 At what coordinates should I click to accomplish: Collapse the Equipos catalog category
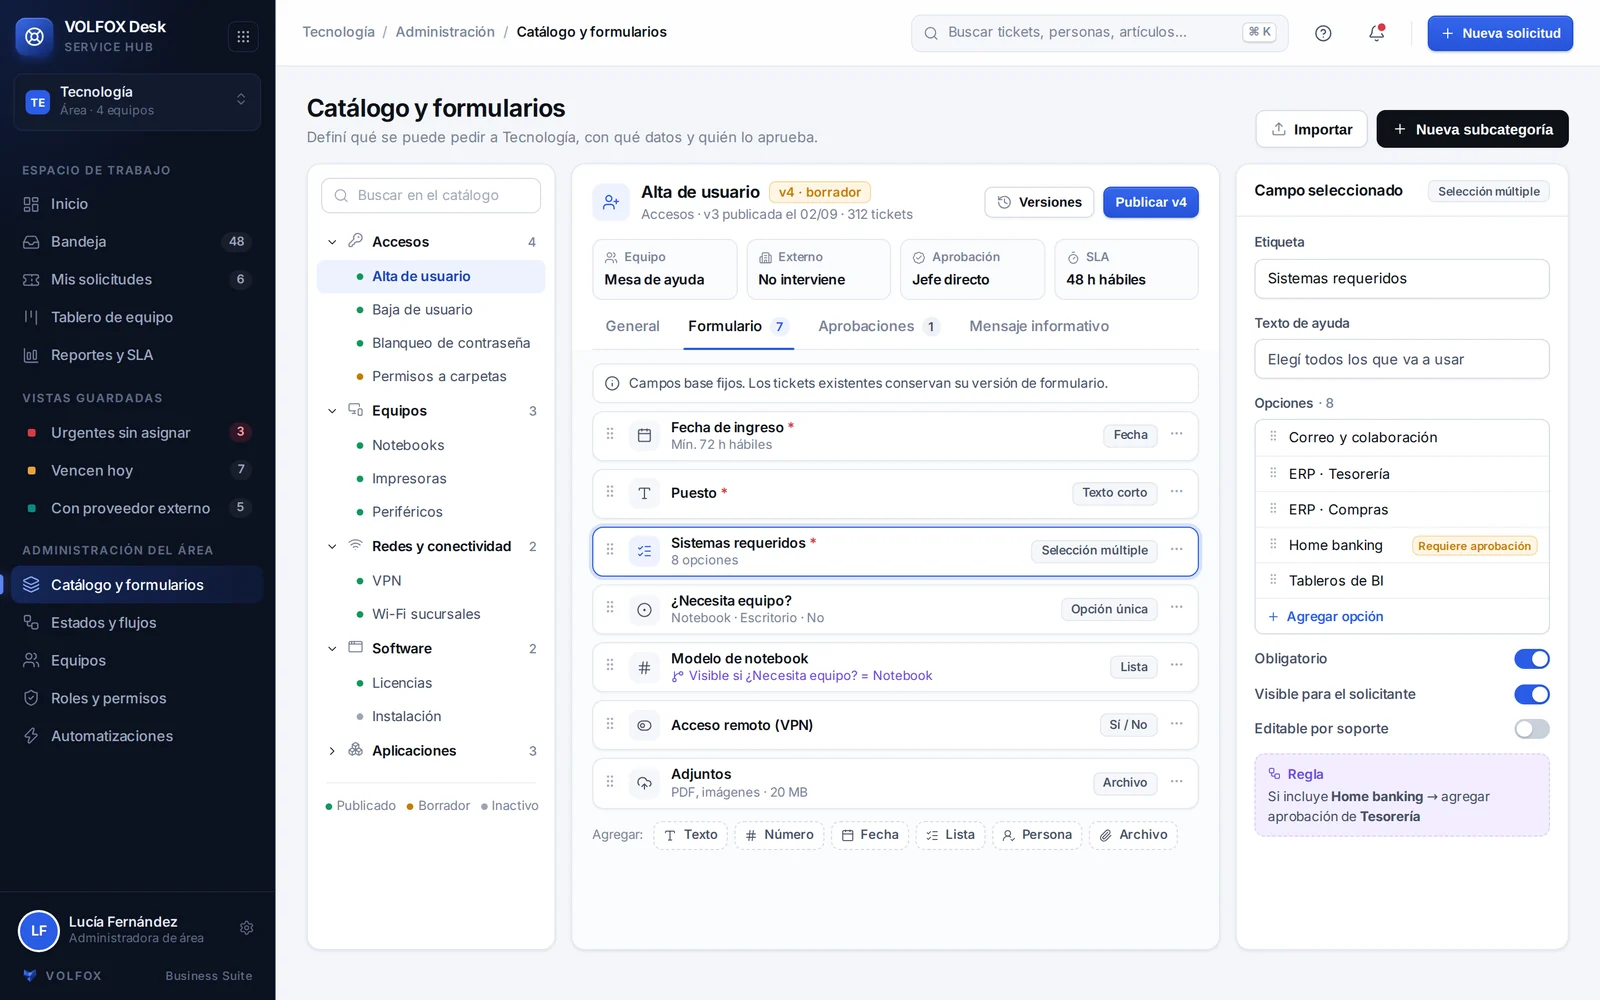click(332, 411)
